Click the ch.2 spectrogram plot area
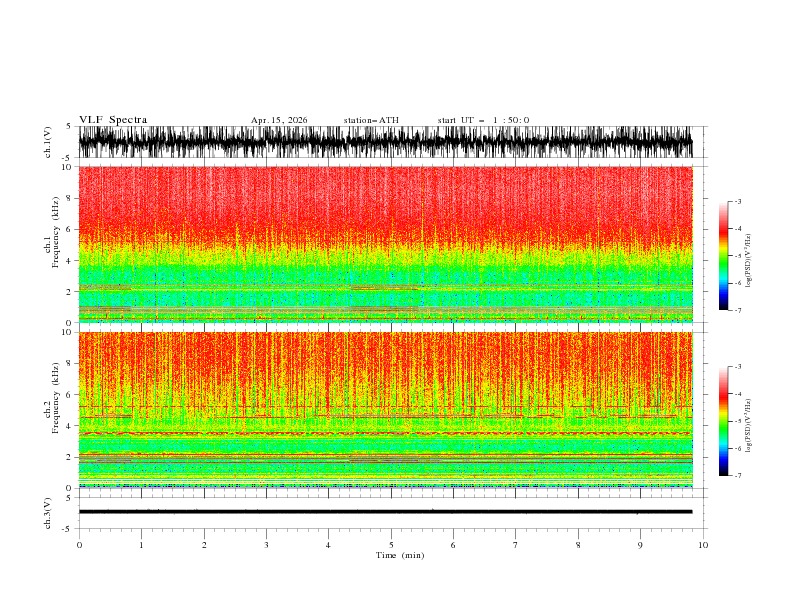The width and height of the screenshot is (792, 612). point(385,410)
